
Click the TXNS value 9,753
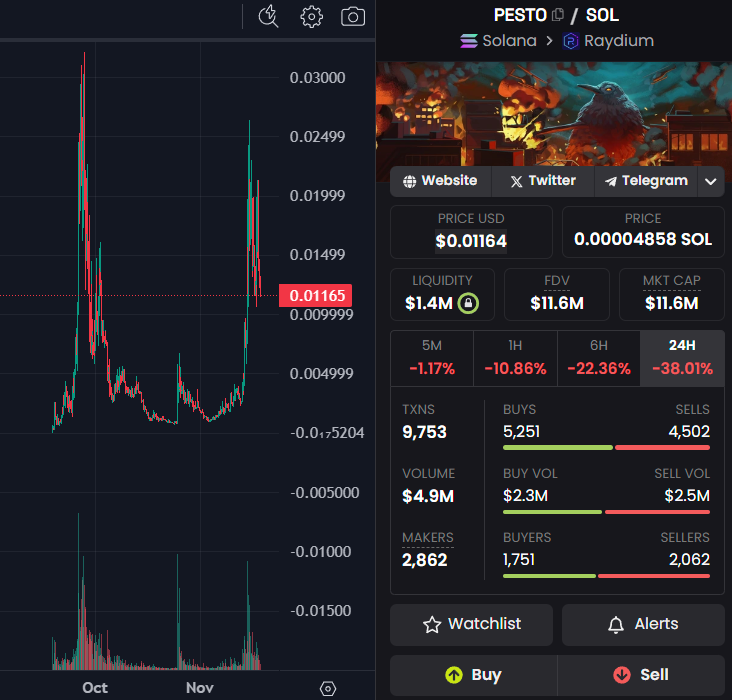(x=424, y=432)
